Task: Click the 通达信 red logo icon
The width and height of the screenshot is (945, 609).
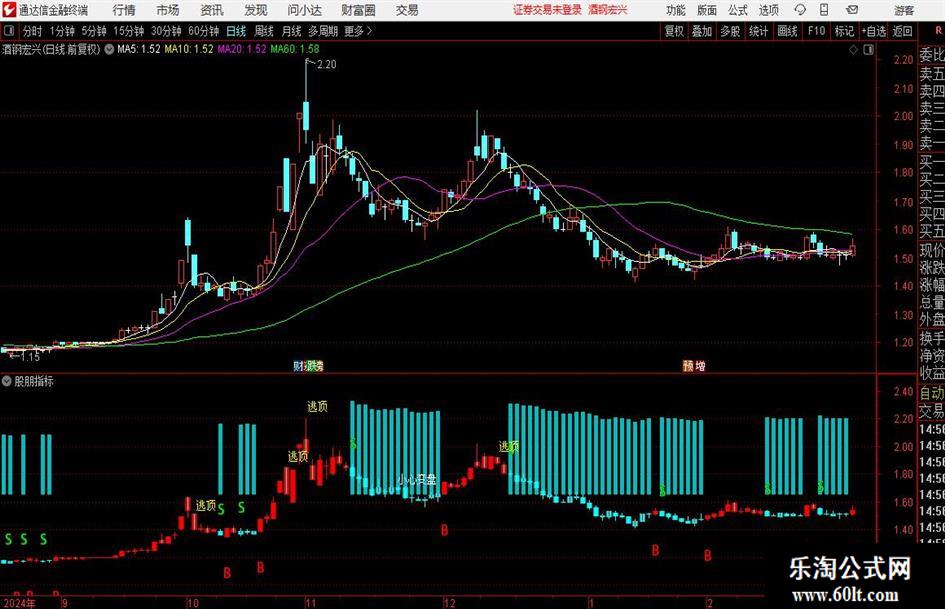Action: click(9, 10)
